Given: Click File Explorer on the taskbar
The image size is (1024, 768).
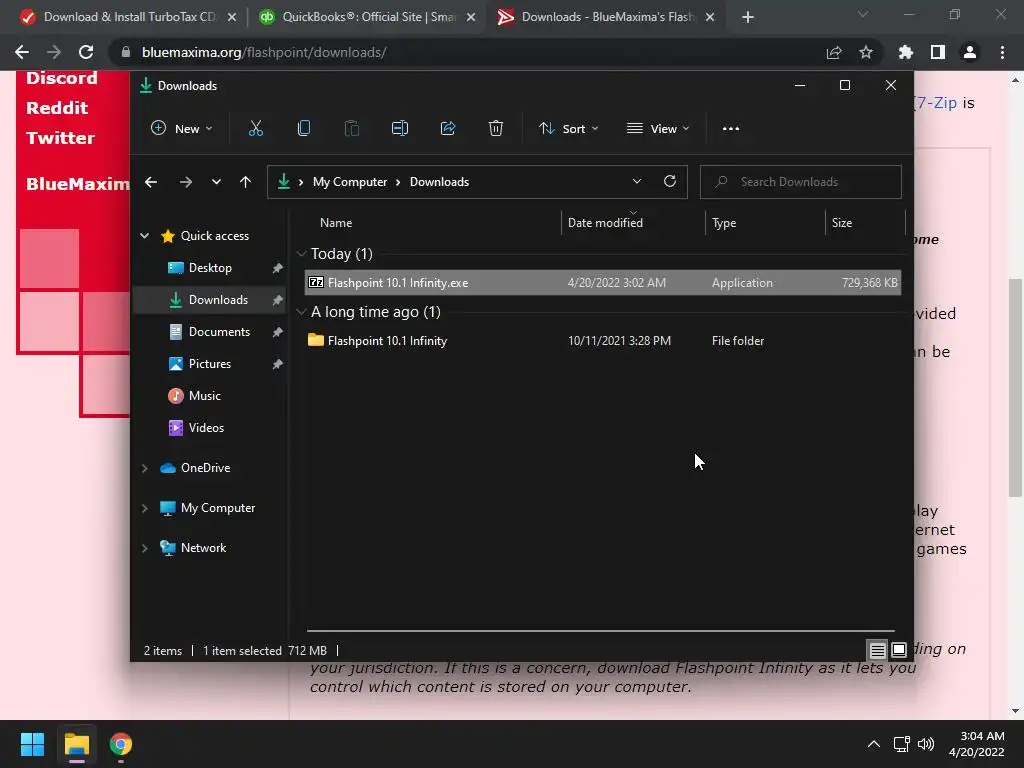Looking at the screenshot, I should pyautogui.click(x=76, y=744).
